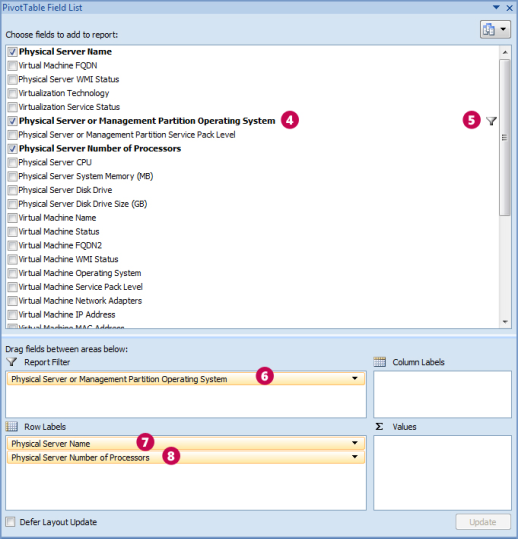Click the Row Labels grid icon
The width and height of the screenshot is (518, 539).
pos(12,427)
